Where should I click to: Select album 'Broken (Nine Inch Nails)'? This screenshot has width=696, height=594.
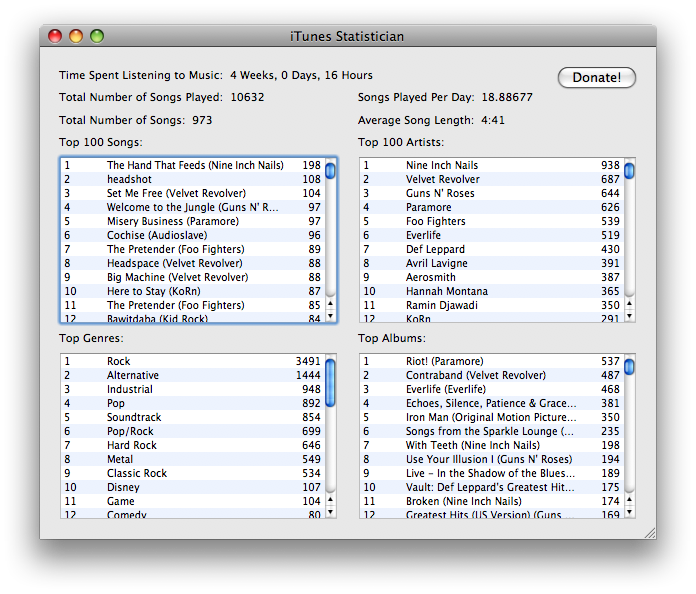click(x=492, y=501)
